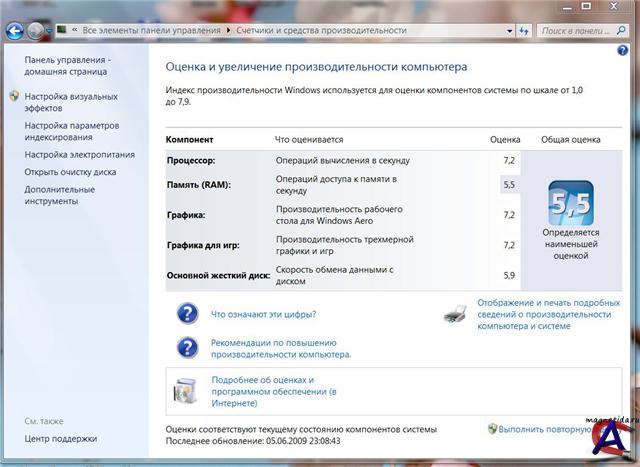Maximize the window
Viewport: 640px width, 467px height.
point(587,6)
